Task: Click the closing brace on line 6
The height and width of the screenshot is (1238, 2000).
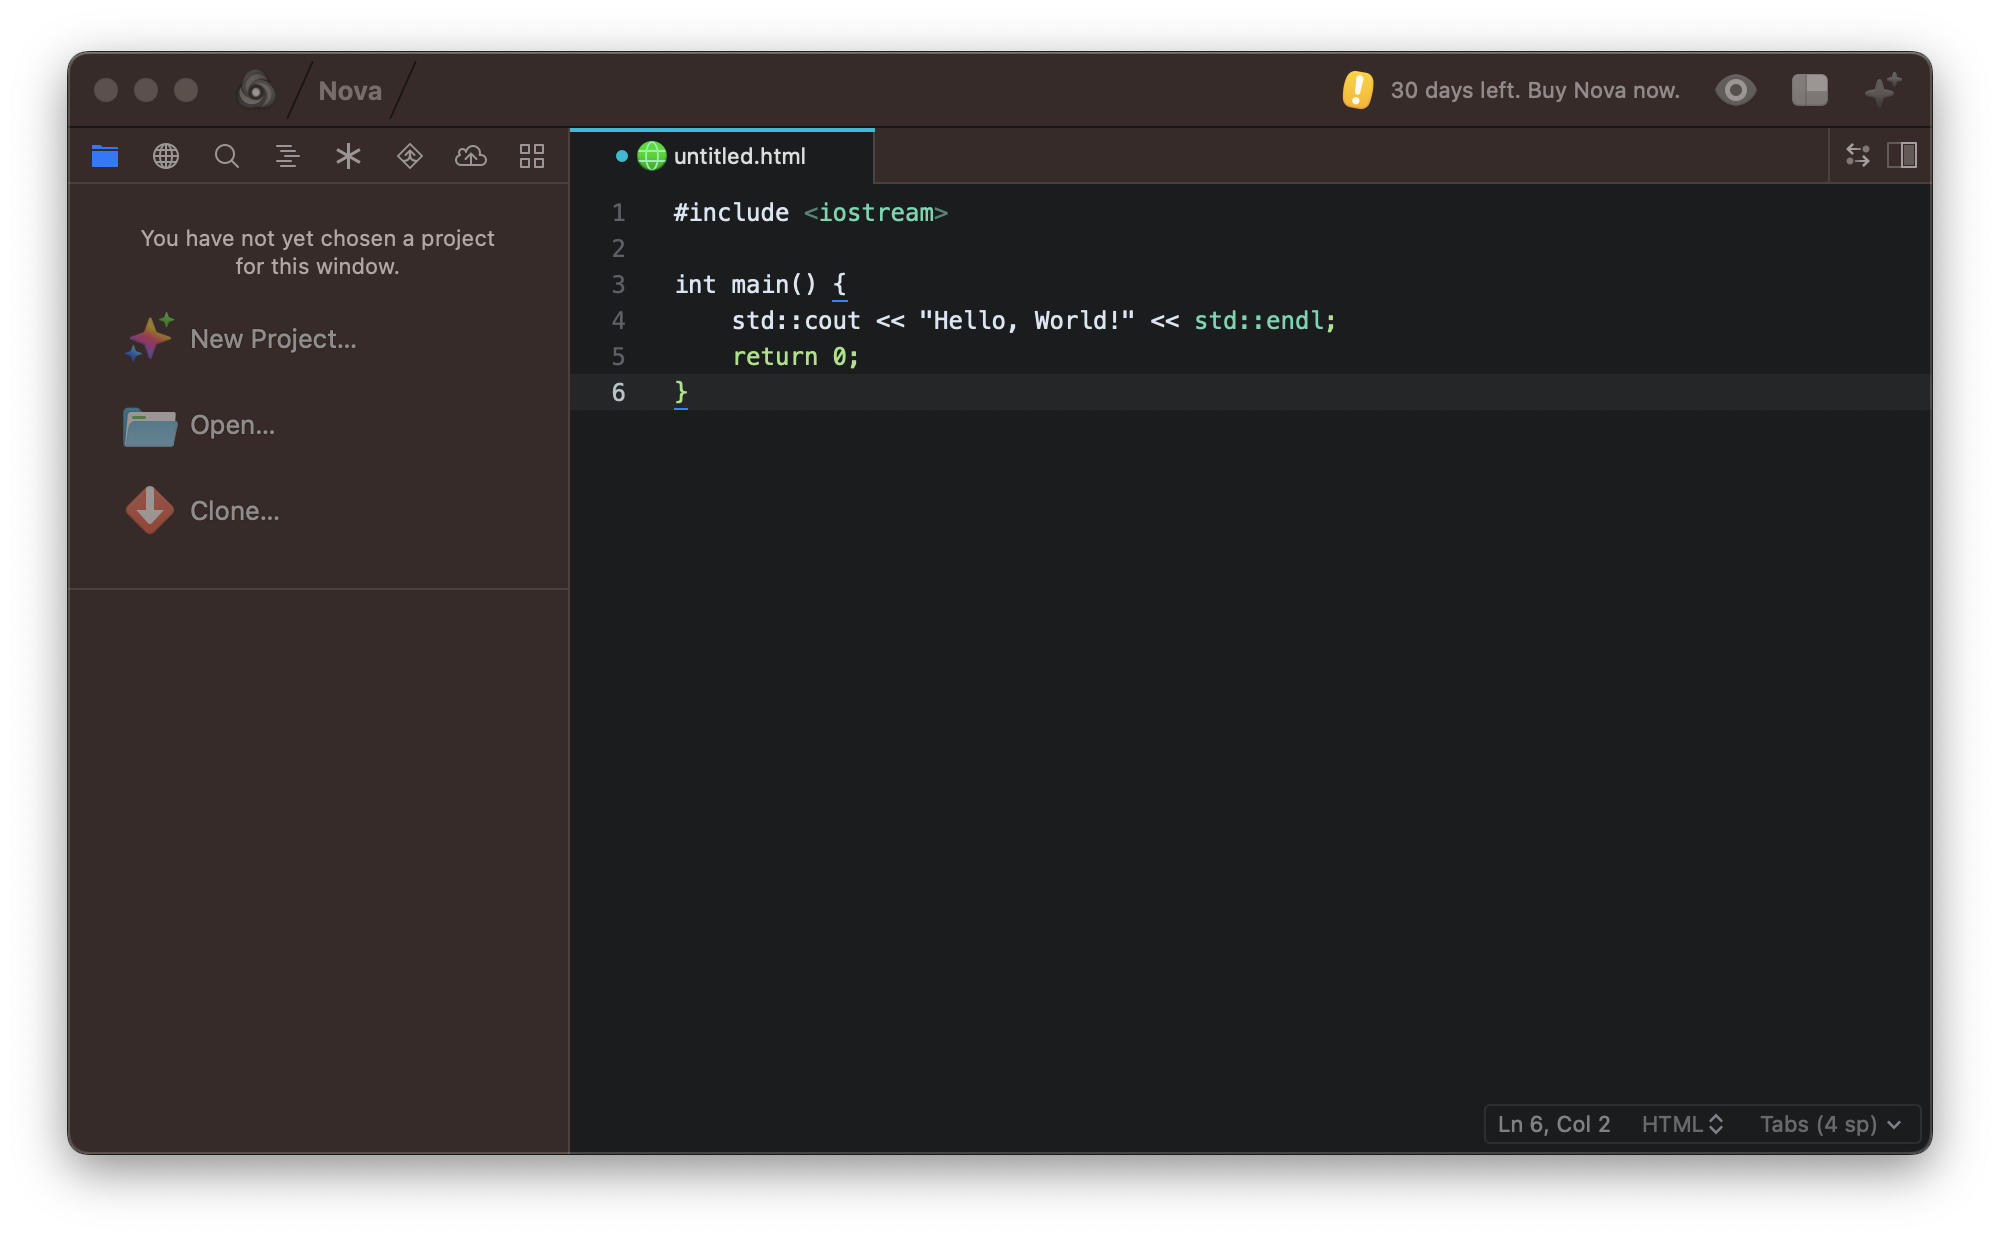Action: (681, 393)
